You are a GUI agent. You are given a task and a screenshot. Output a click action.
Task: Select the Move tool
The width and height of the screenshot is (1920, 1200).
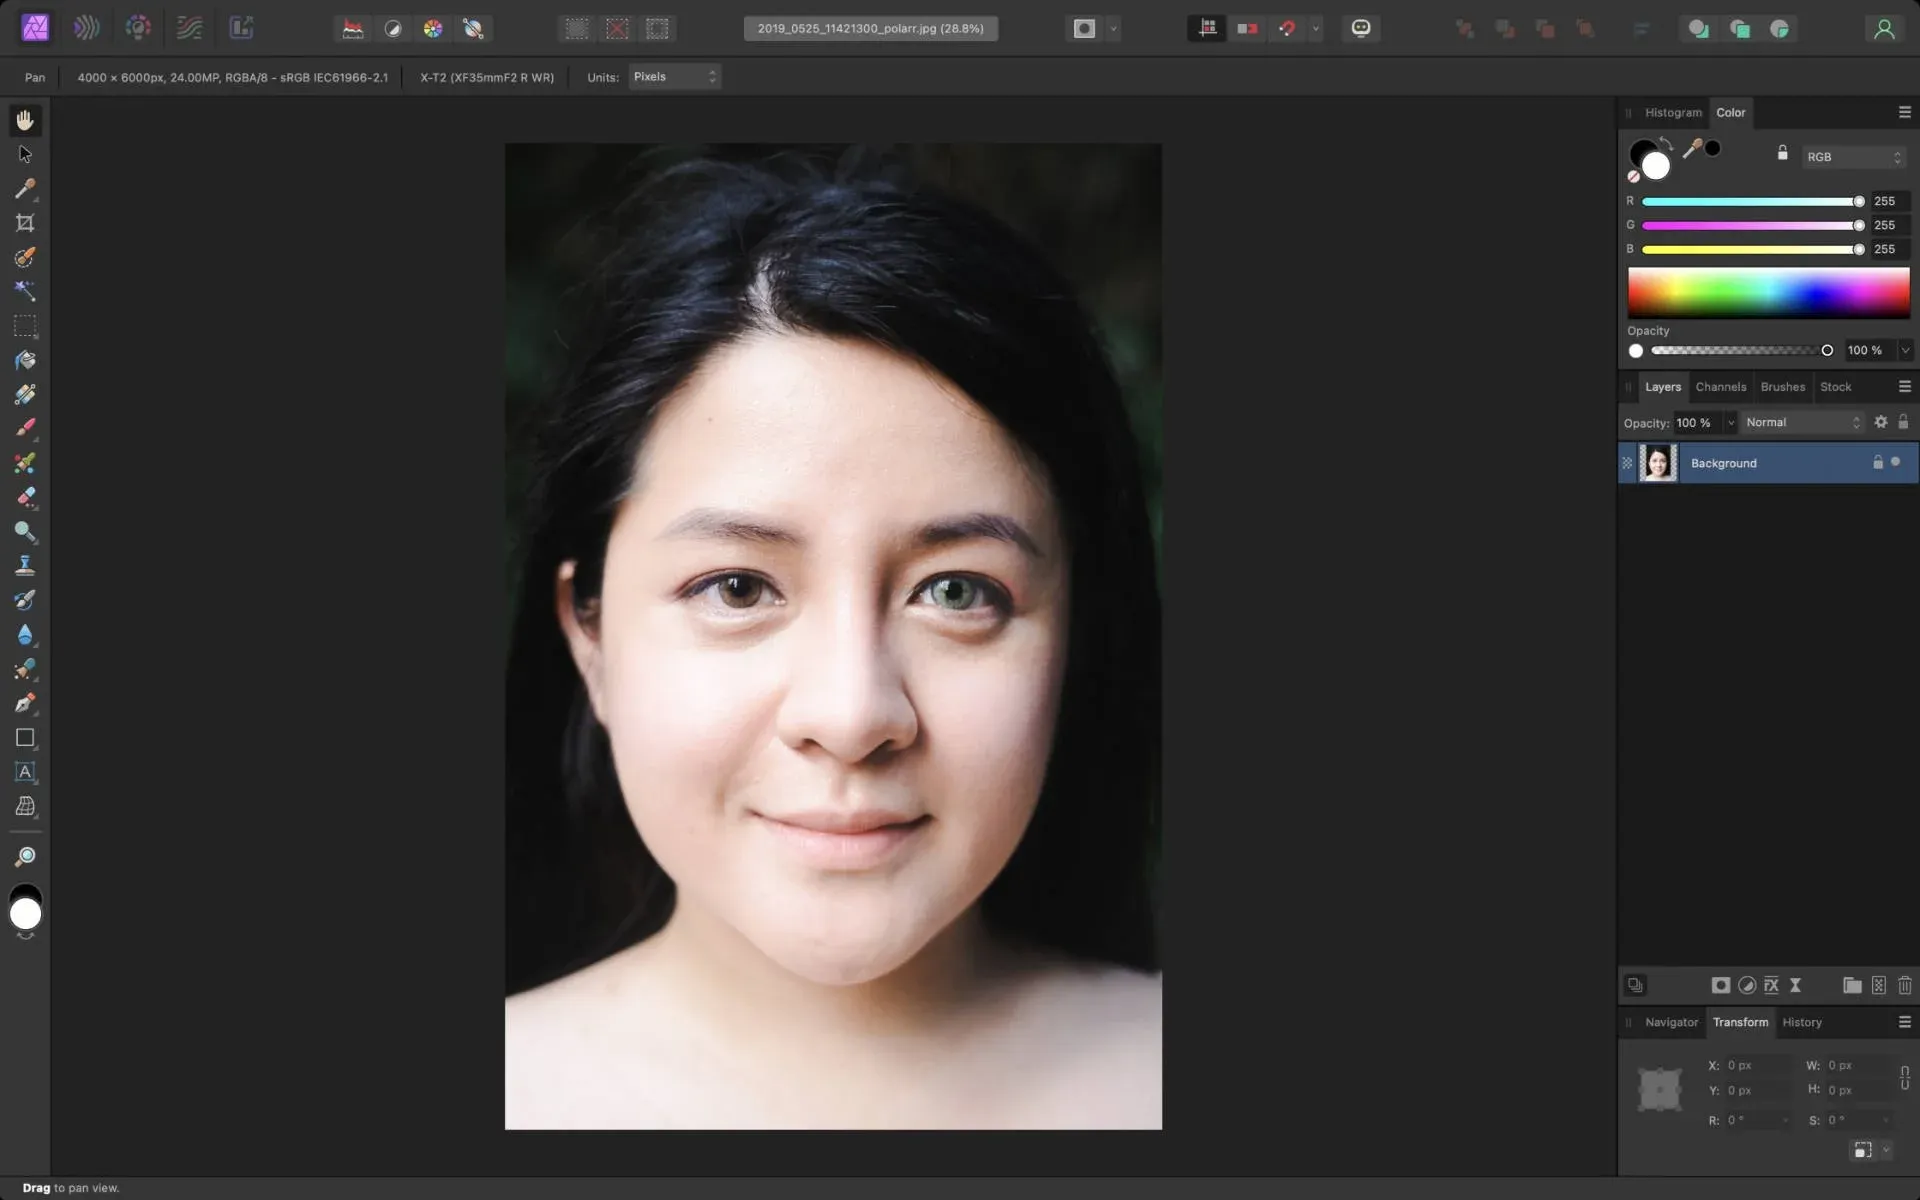coord(25,154)
